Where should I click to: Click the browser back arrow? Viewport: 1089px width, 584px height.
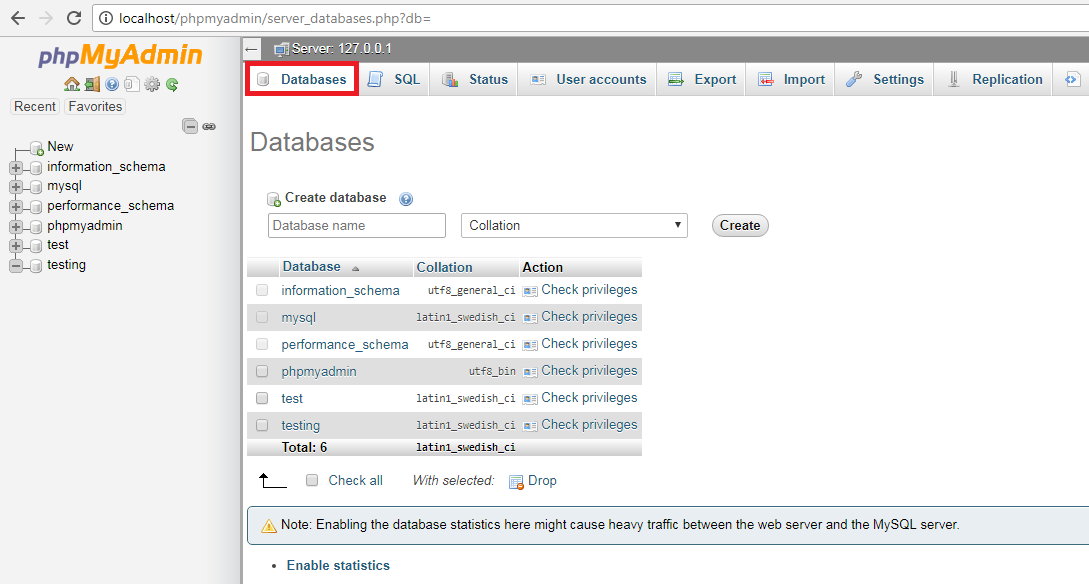[x=18, y=18]
